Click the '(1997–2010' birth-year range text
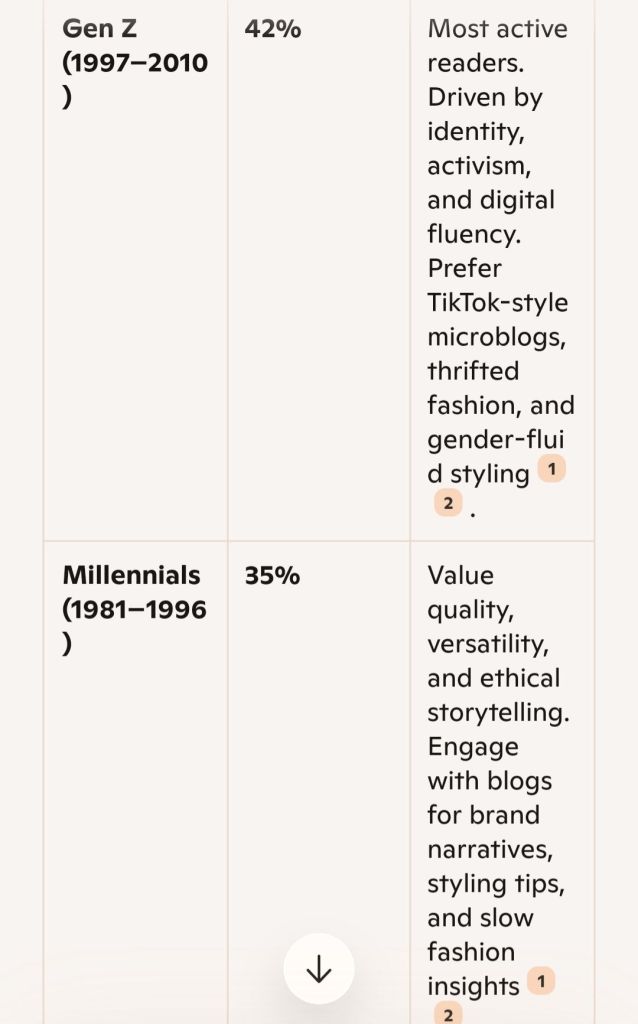Image resolution: width=638 pixels, height=1024 pixels. (x=135, y=63)
